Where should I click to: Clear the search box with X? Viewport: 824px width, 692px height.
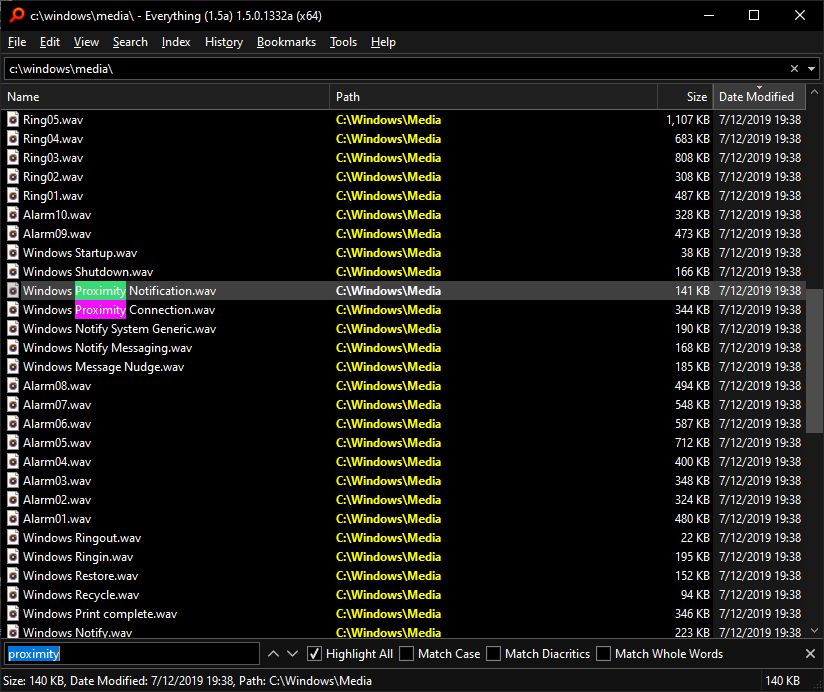click(794, 69)
